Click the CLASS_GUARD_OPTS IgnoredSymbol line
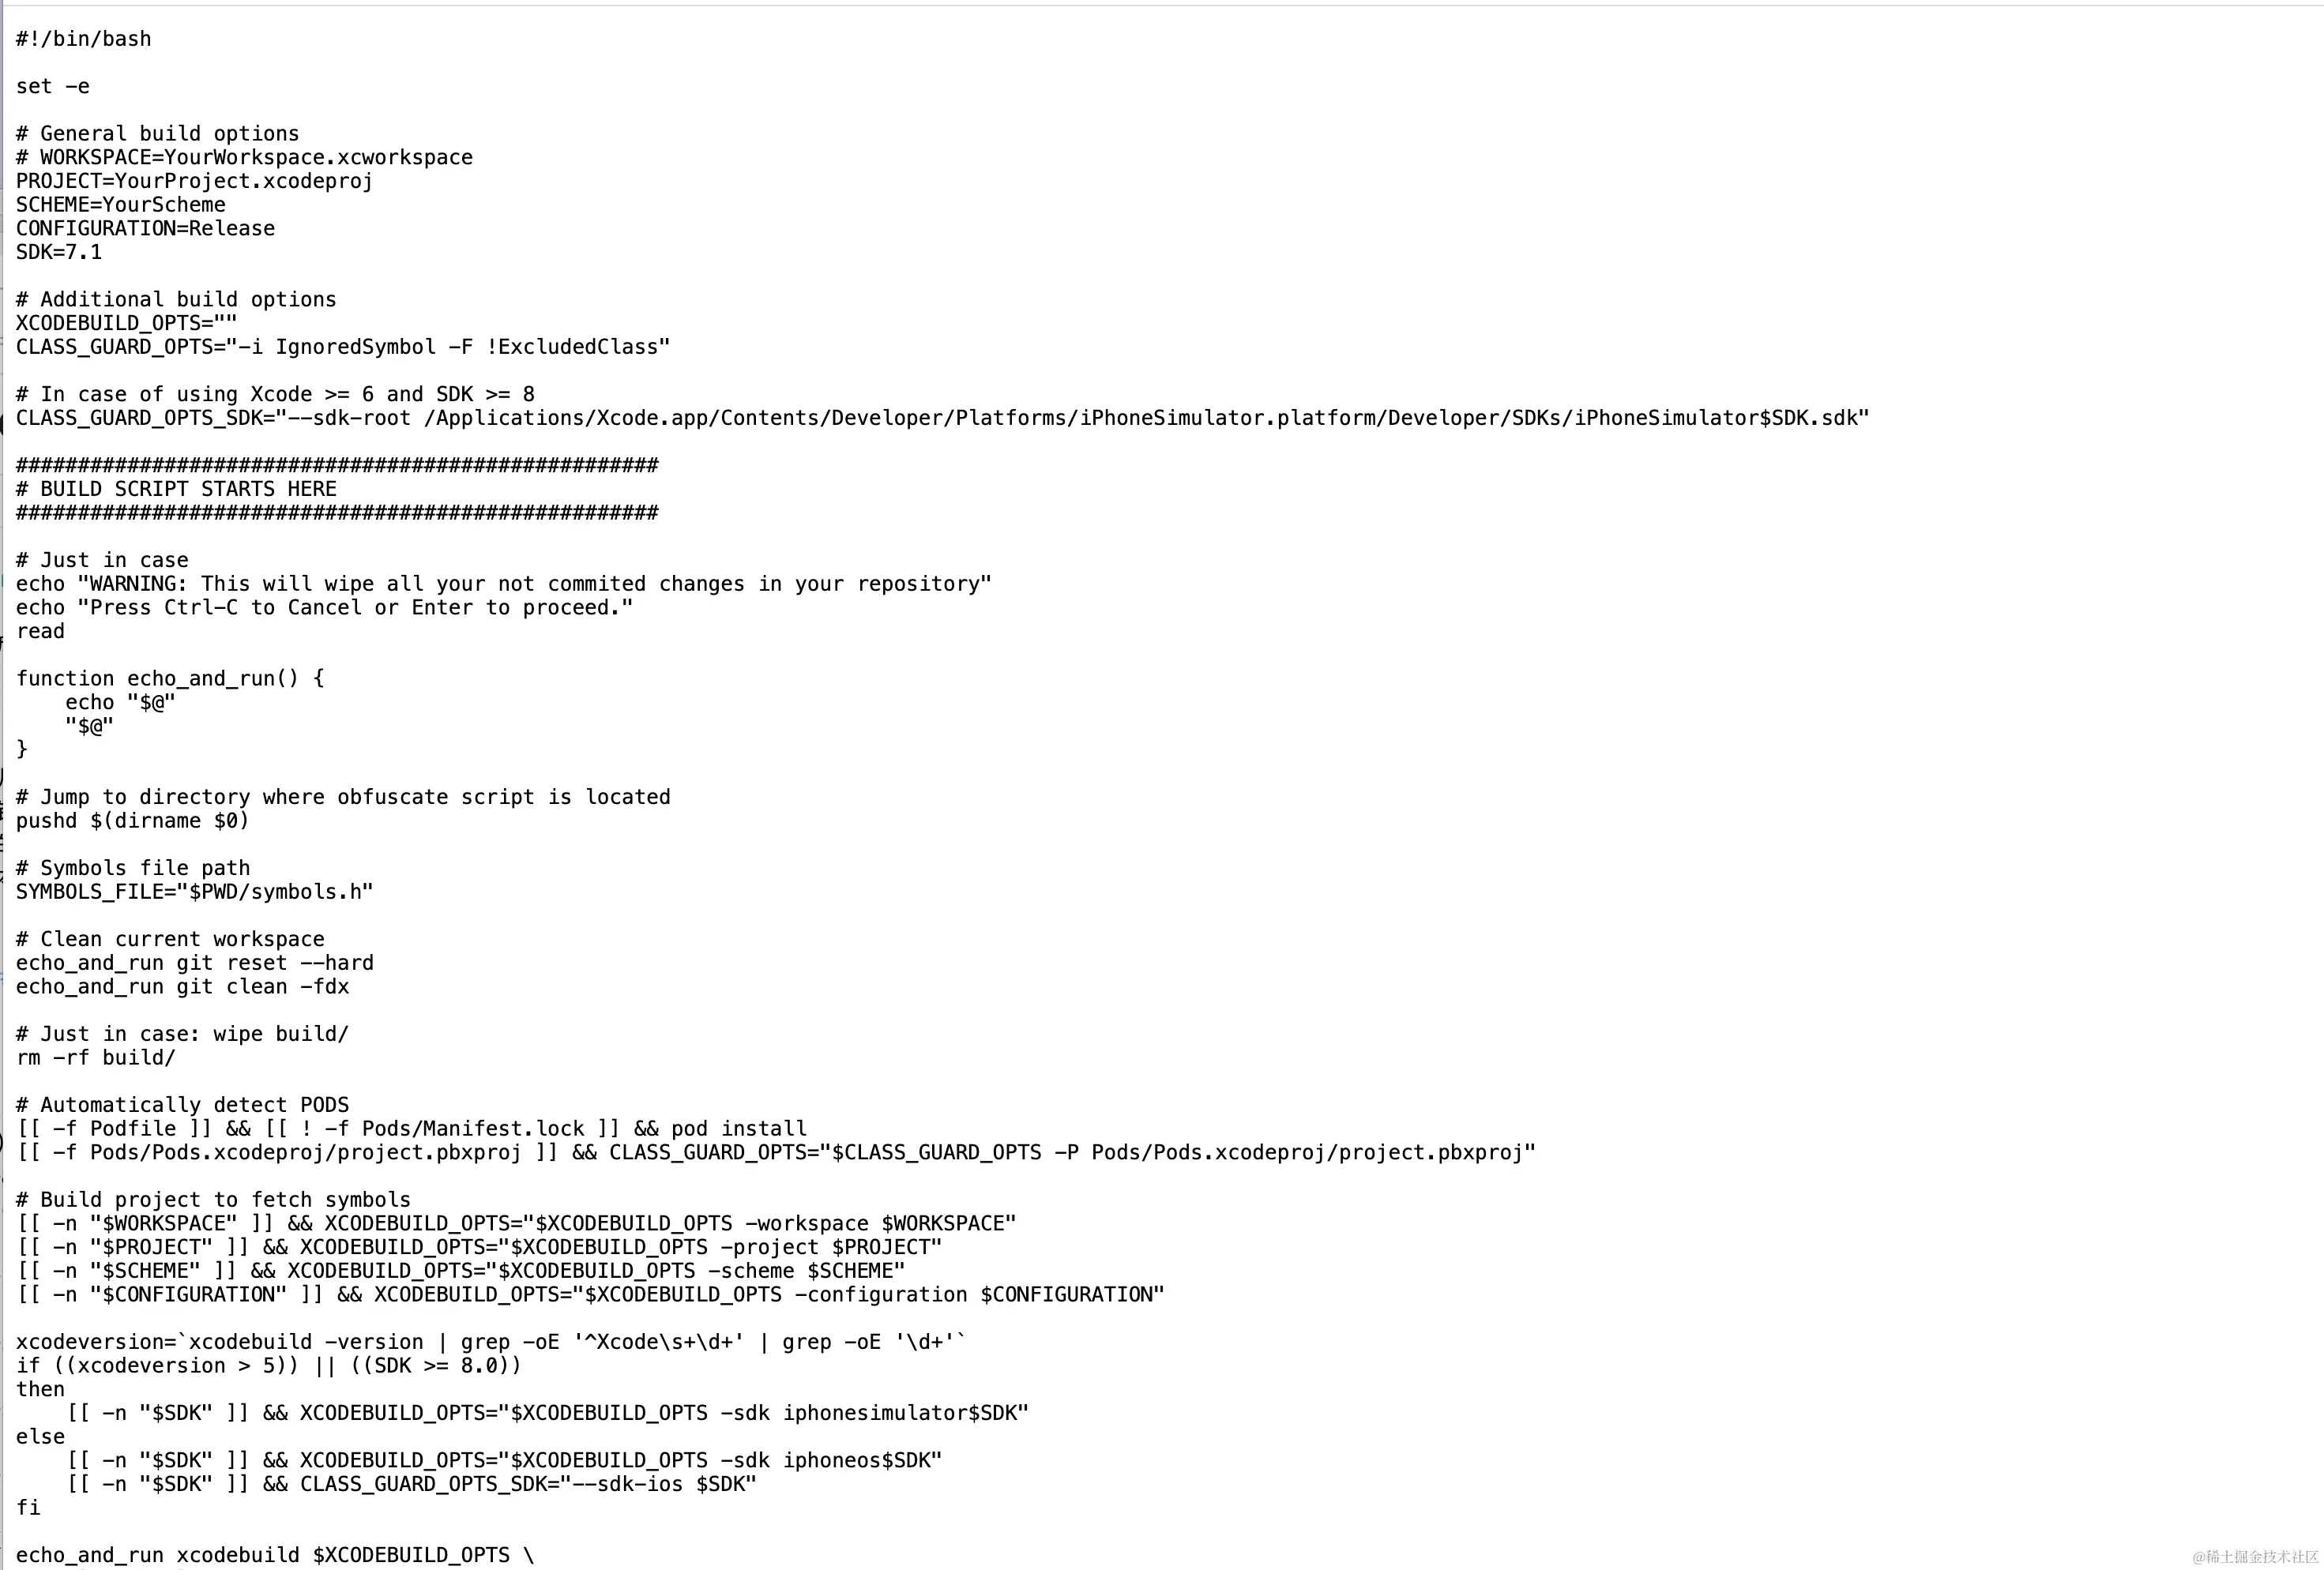 (343, 347)
